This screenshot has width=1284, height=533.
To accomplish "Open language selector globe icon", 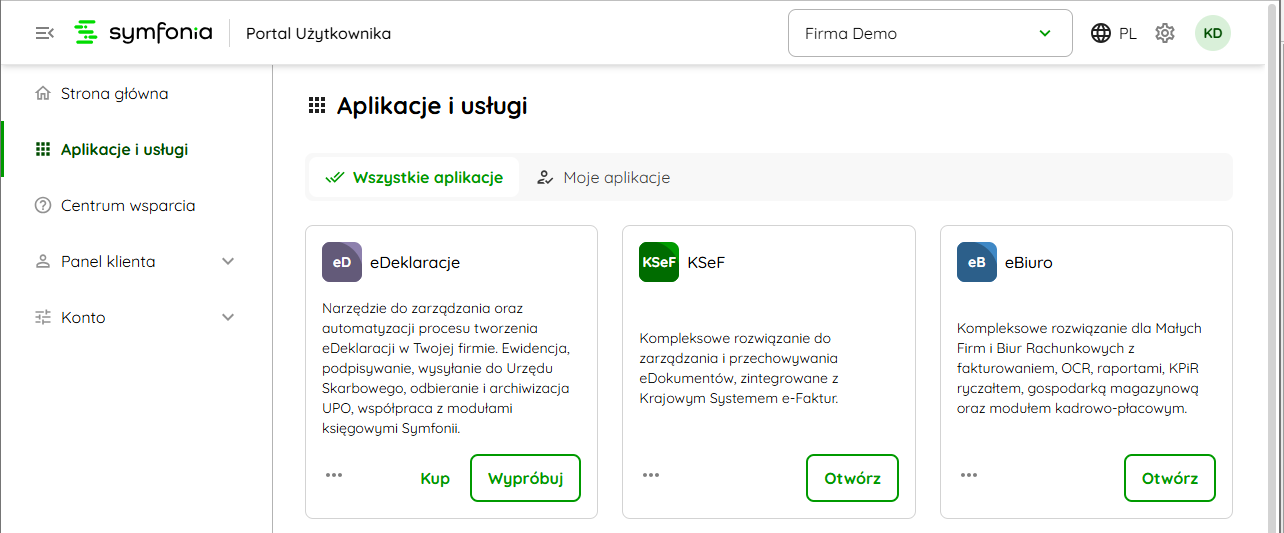I will tap(1101, 33).
